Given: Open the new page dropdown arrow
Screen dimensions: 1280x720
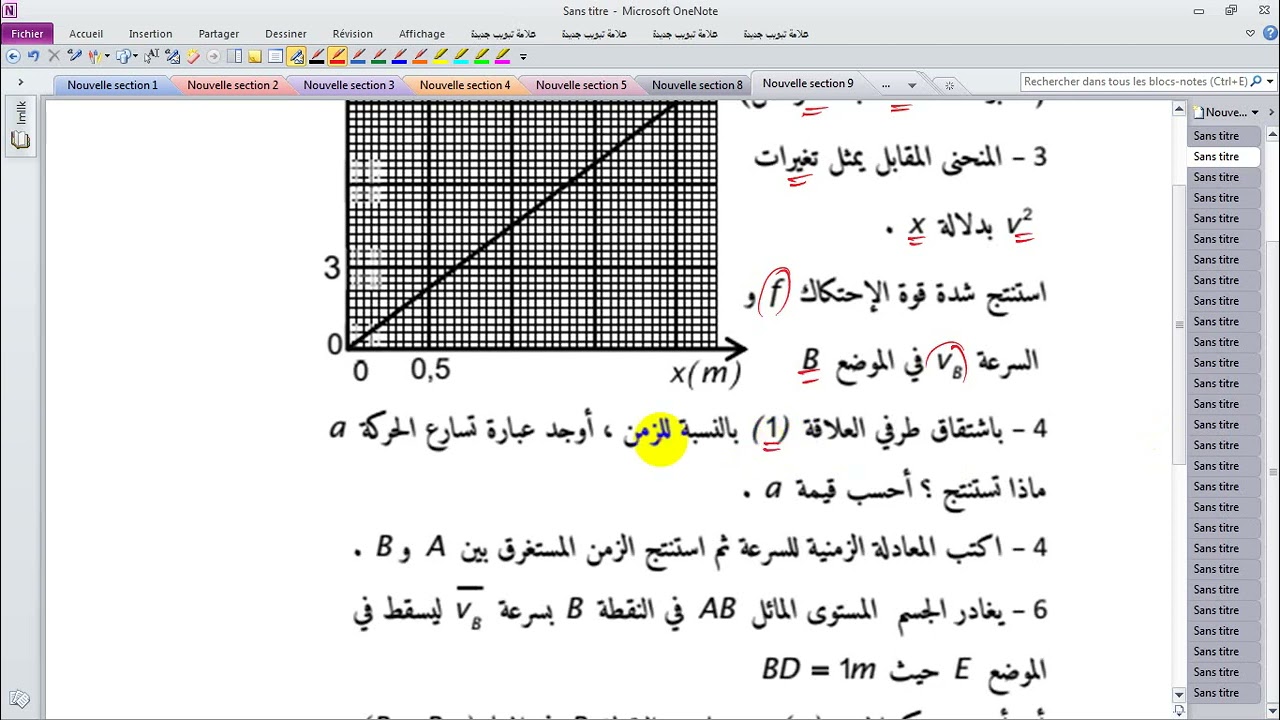Looking at the screenshot, I should pyautogui.click(x=1257, y=112).
